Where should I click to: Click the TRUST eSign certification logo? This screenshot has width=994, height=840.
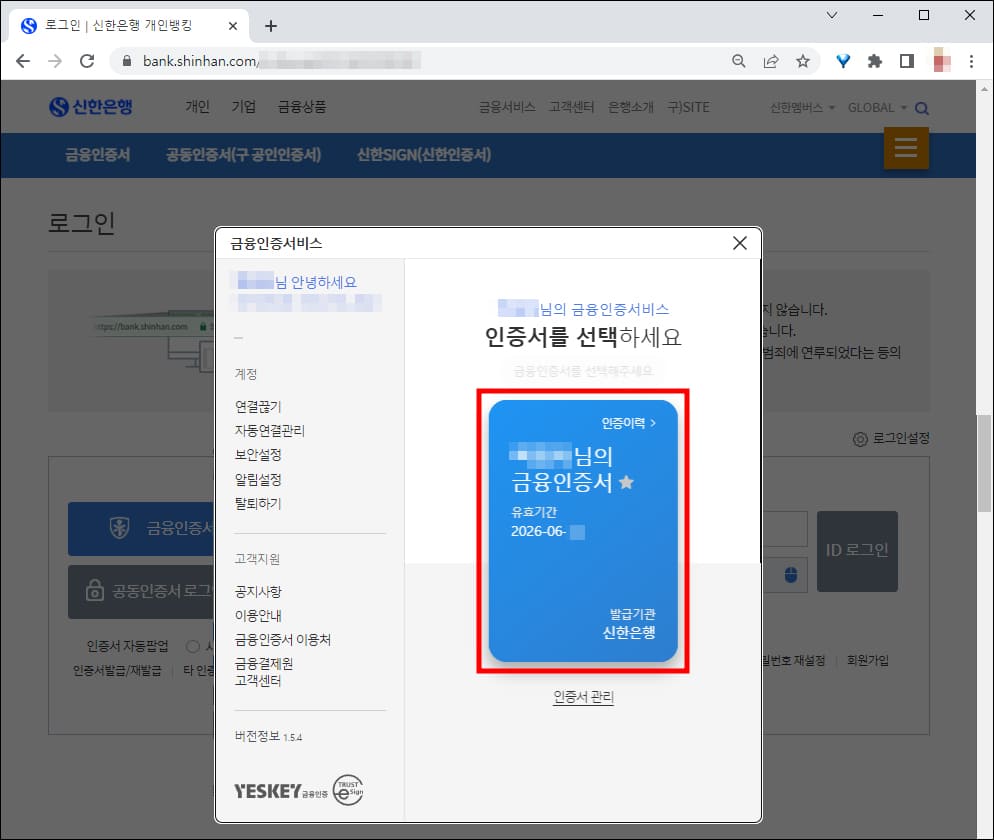coord(349,790)
